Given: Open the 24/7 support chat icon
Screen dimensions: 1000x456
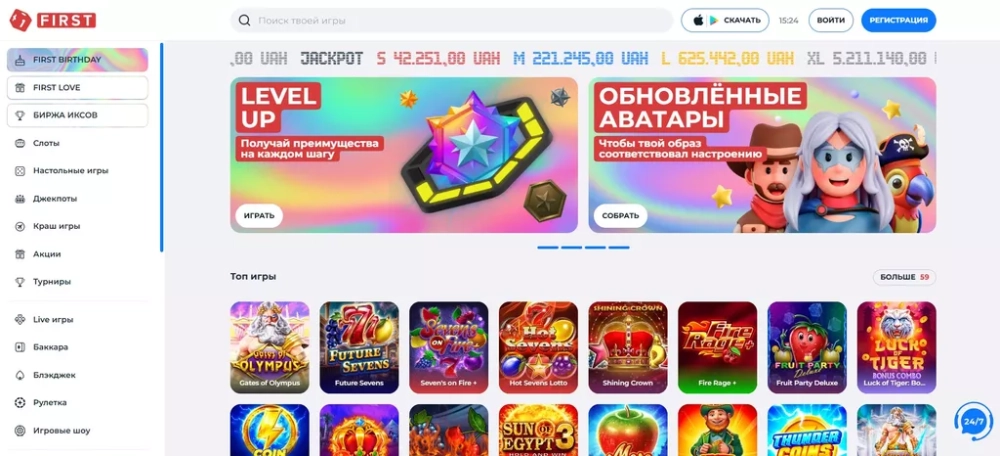Looking at the screenshot, I should (973, 421).
